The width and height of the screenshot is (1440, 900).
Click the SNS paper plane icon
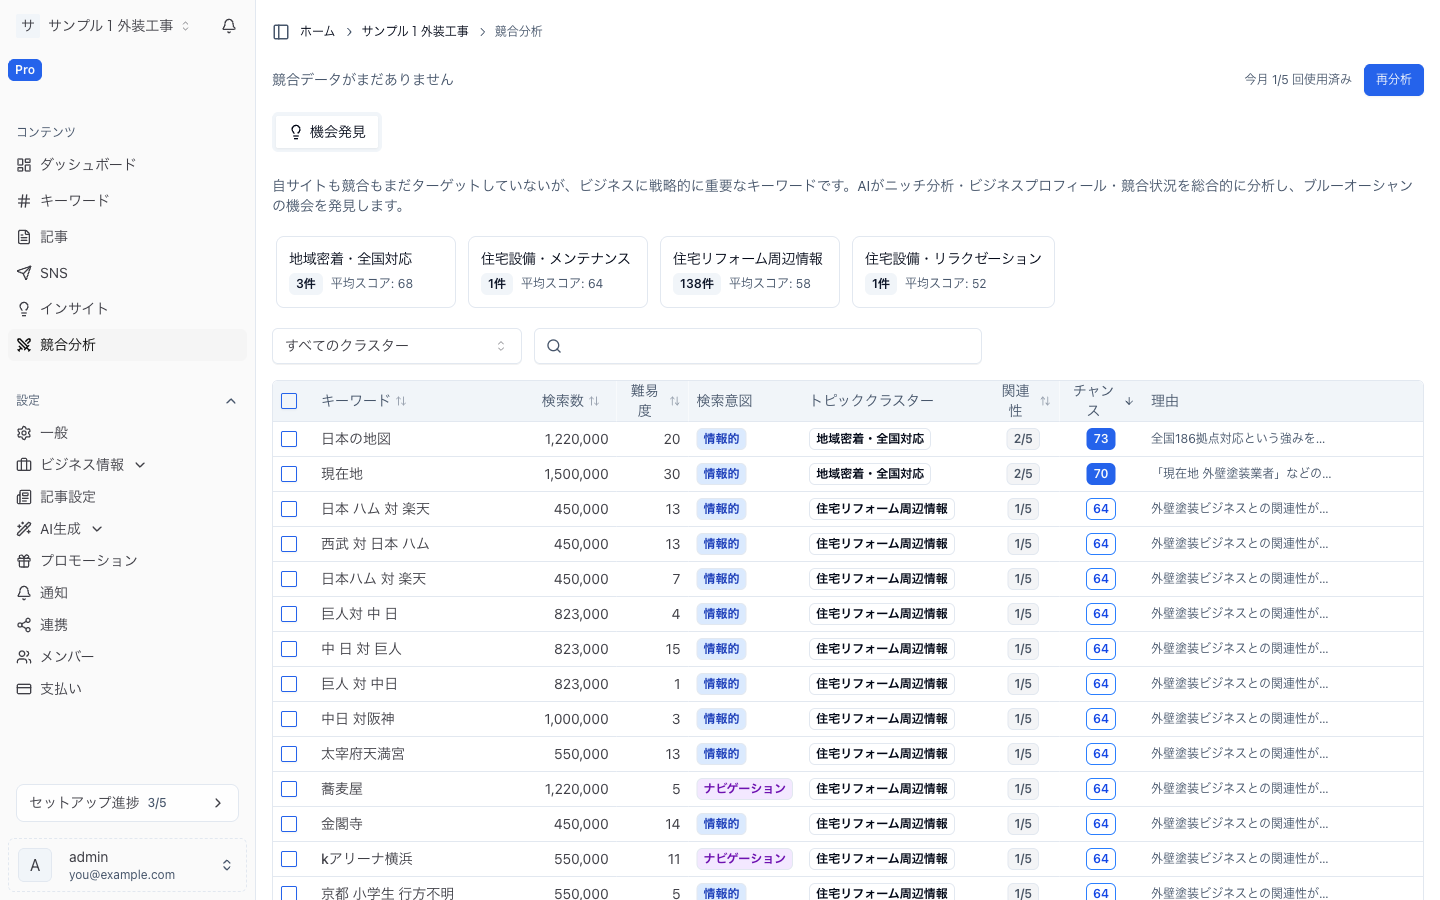24,273
